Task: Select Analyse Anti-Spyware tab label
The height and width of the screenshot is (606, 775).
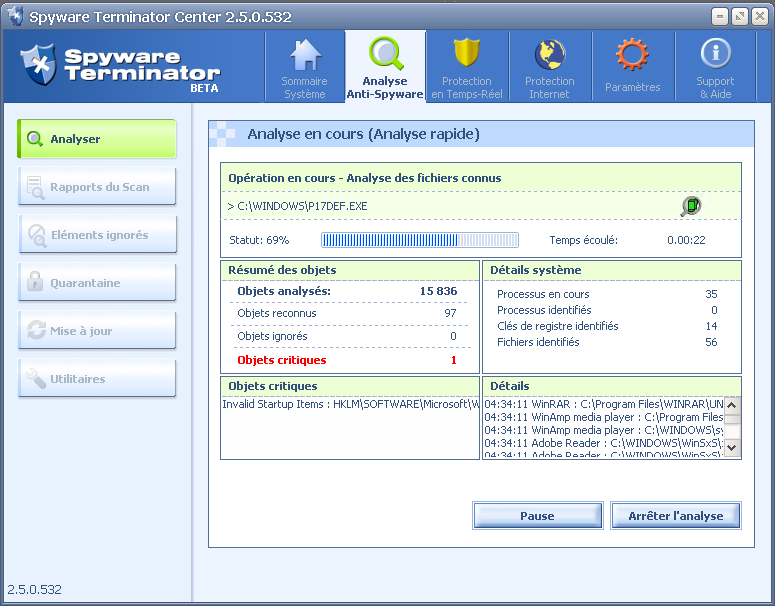Action: pyautogui.click(x=385, y=87)
